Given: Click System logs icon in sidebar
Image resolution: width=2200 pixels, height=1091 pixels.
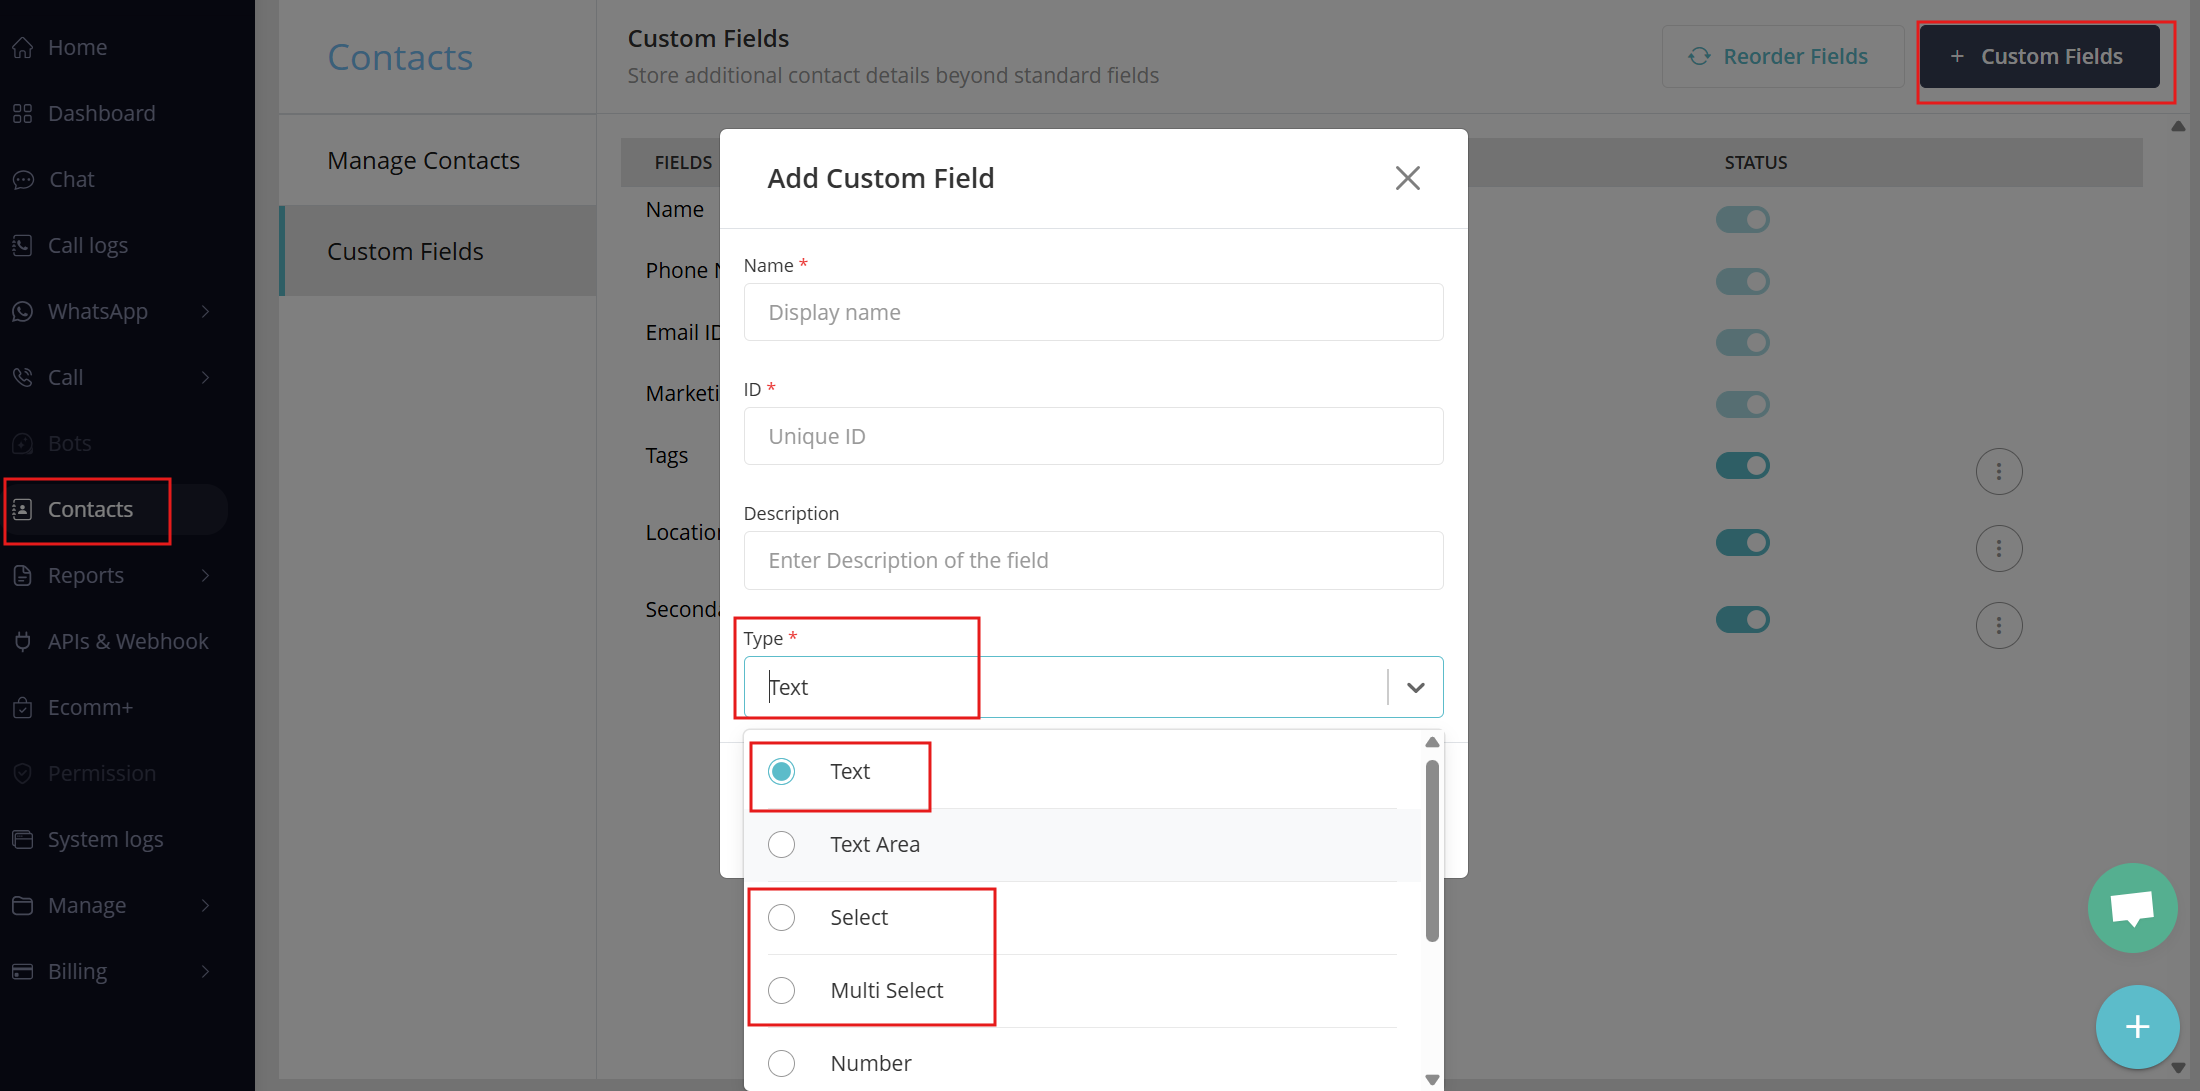Looking at the screenshot, I should [23, 839].
